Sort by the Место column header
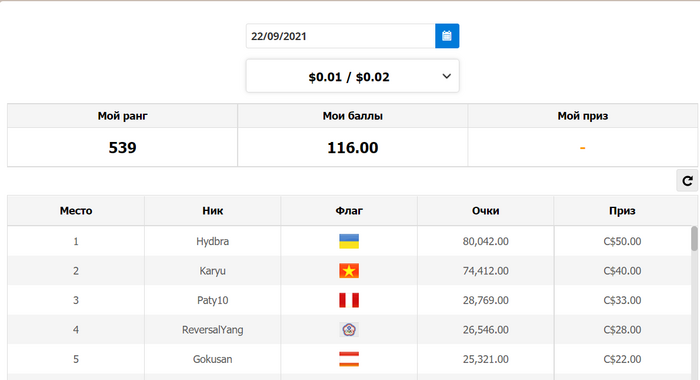The height and width of the screenshot is (380, 700). point(76,210)
